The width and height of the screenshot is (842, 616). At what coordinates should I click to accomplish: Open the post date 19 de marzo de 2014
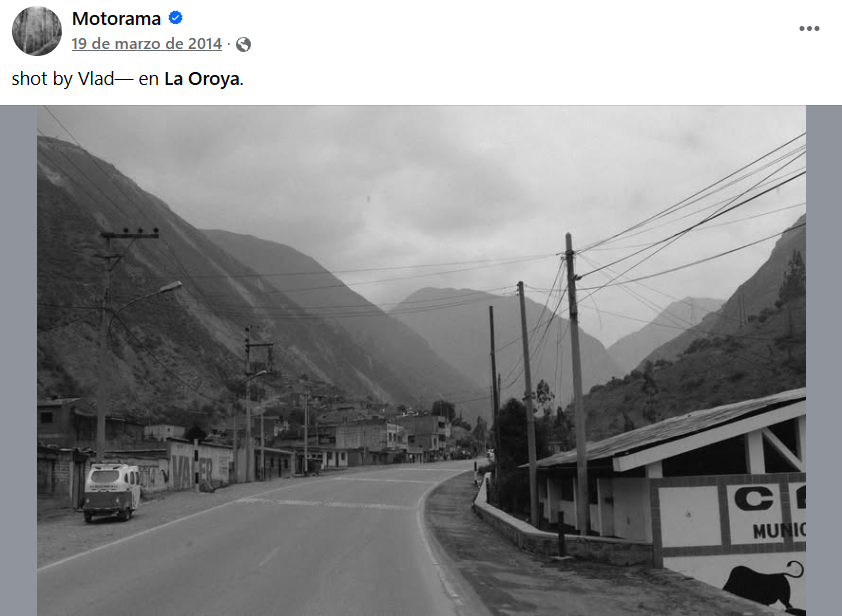click(147, 44)
